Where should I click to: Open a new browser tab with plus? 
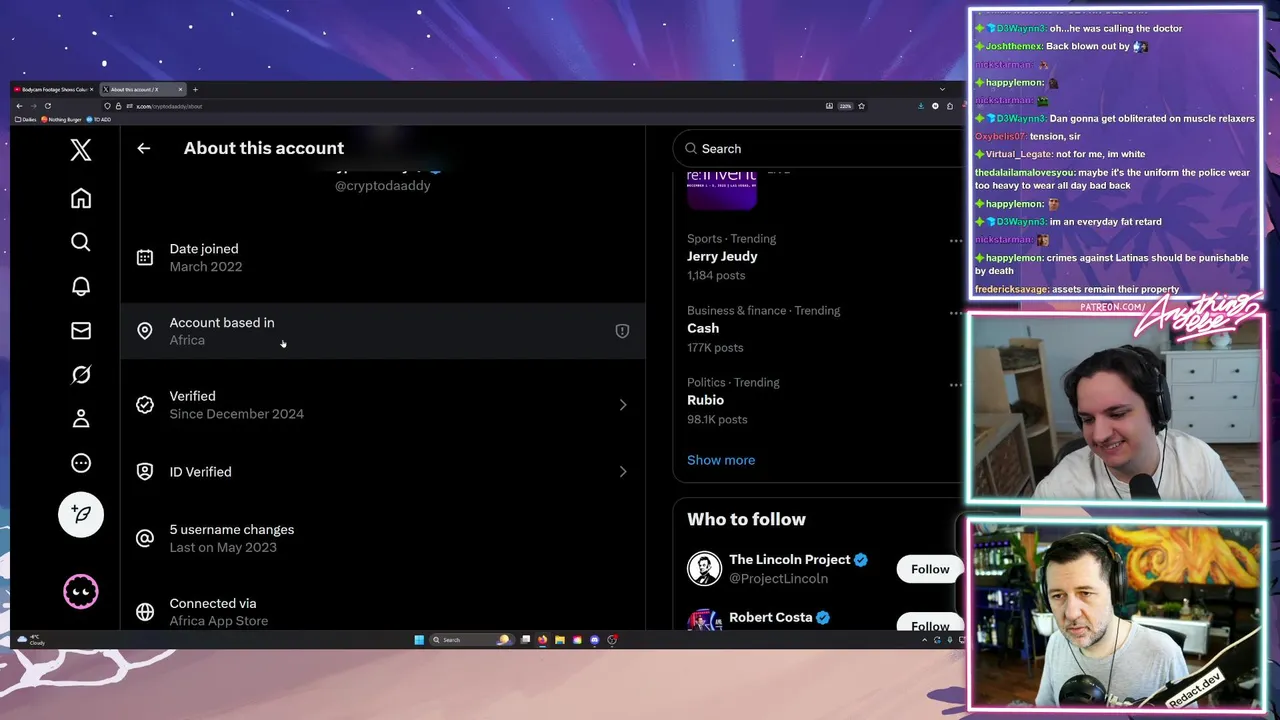tap(195, 89)
